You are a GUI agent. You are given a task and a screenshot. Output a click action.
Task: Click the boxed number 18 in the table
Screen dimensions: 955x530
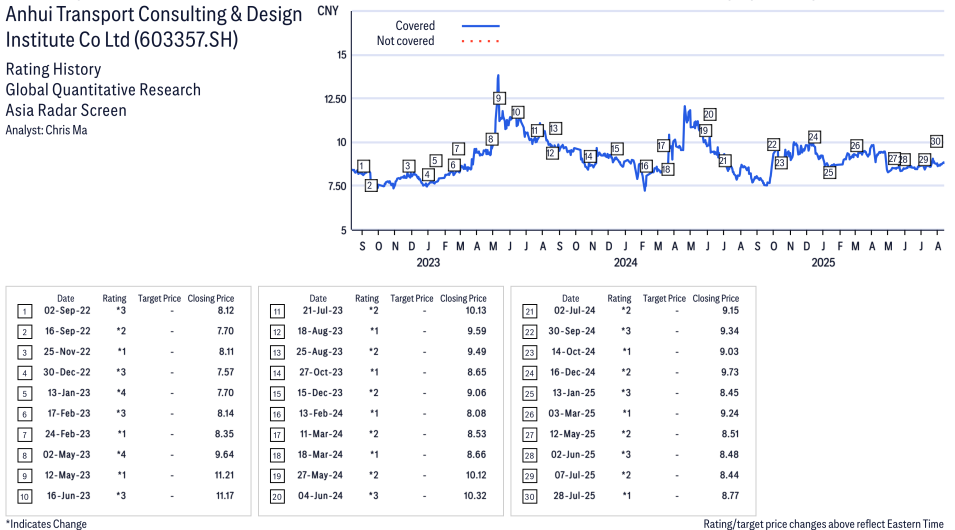277,455
